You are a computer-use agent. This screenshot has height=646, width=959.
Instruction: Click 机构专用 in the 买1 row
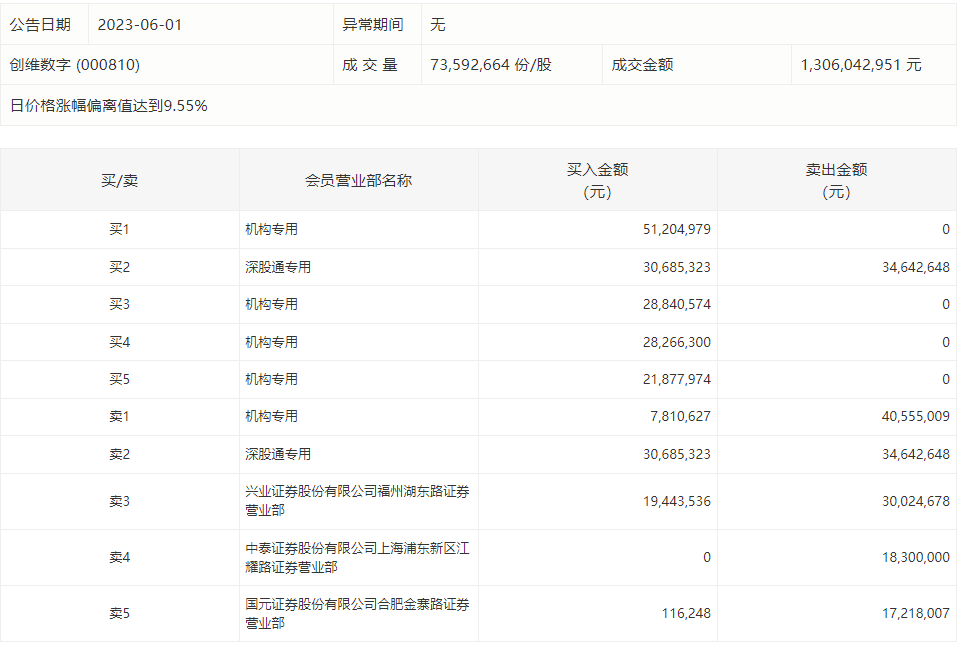click(272, 229)
